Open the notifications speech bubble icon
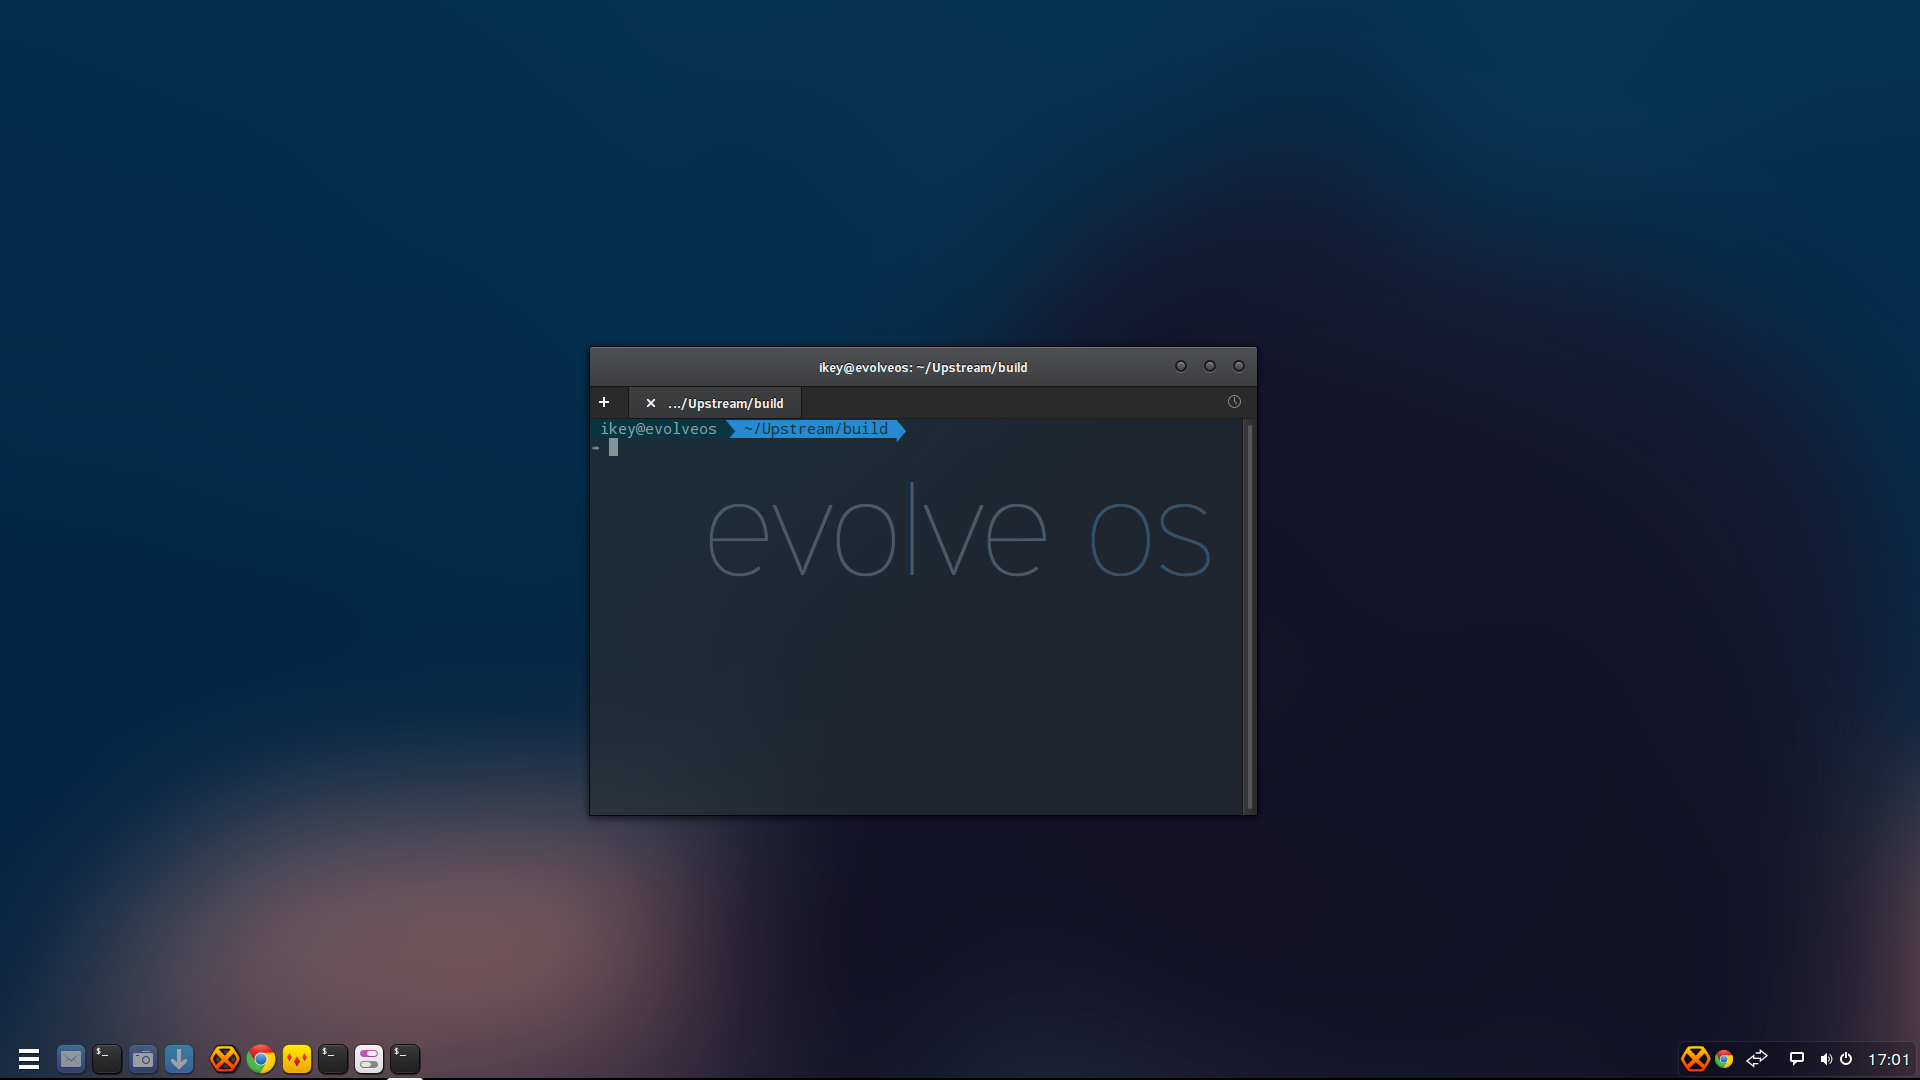Viewport: 1920px width, 1080px height. pyautogui.click(x=1797, y=1059)
